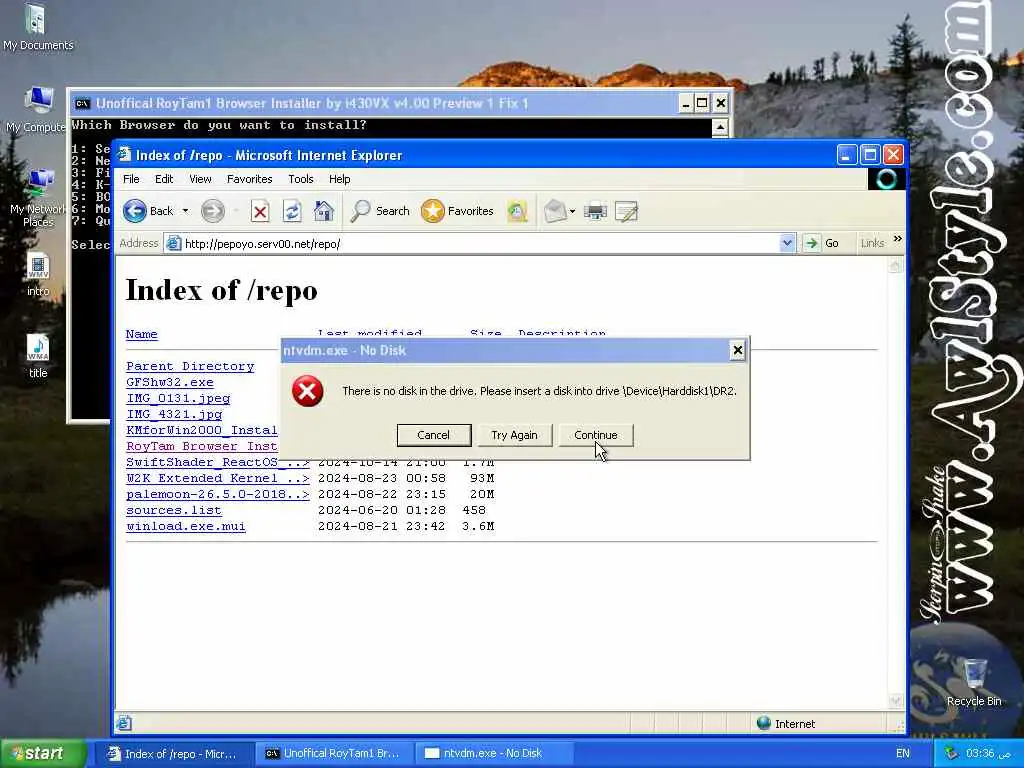
Task: Click the Forward arrow in Internet Explorer
Action: [212, 211]
